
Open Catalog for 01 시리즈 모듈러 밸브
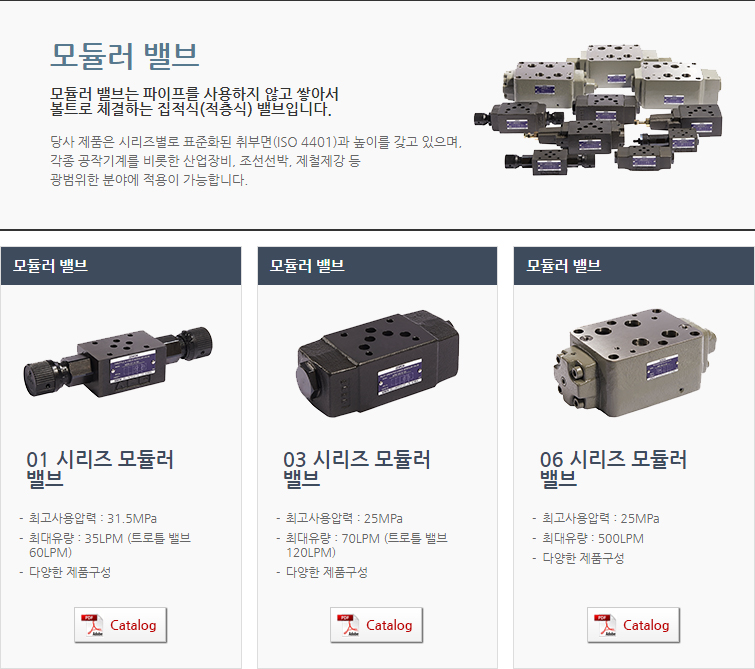[x=120, y=625]
